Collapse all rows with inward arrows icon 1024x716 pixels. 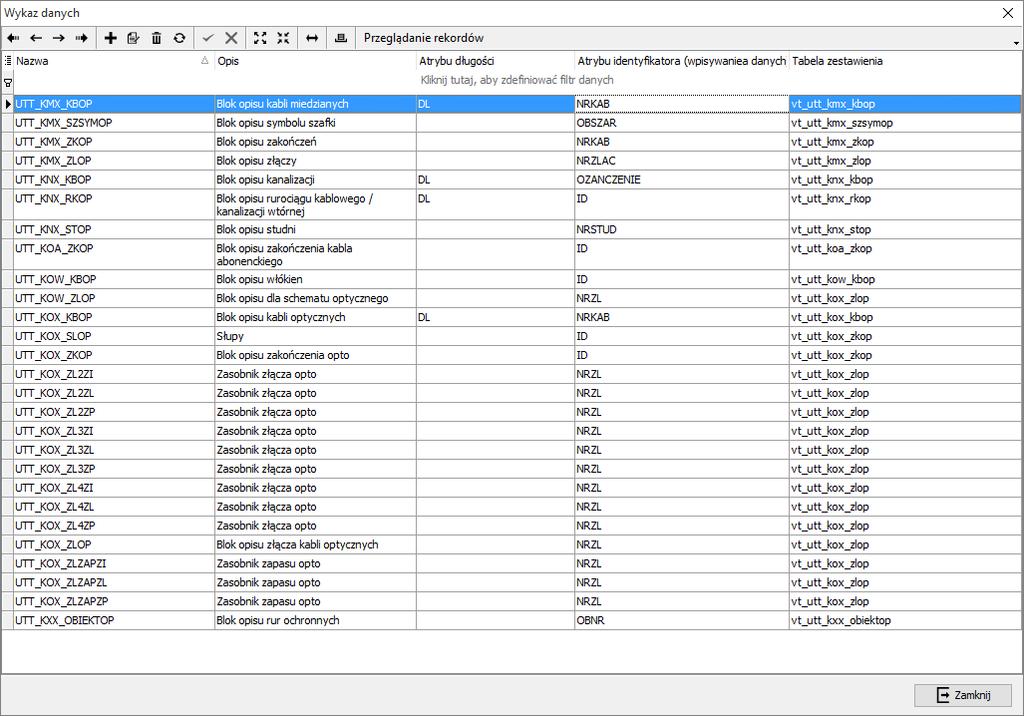(x=283, y=38)
